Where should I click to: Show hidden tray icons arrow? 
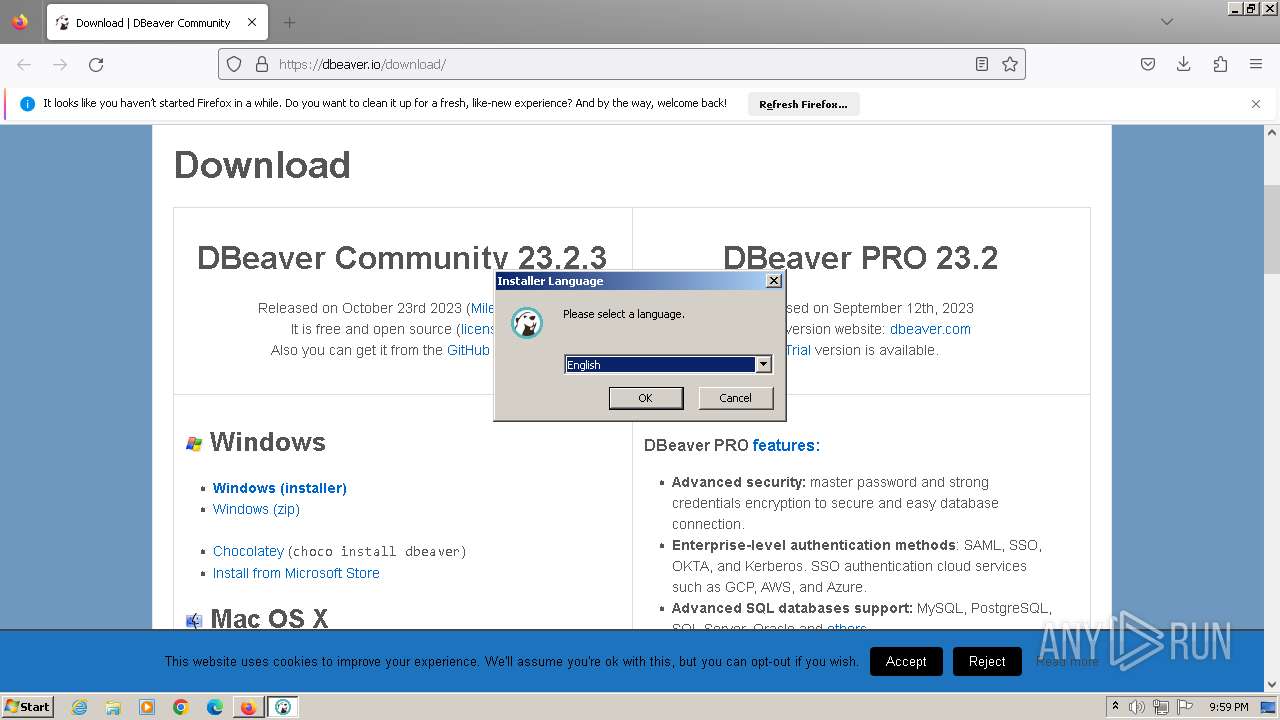tap(1115, 706)
